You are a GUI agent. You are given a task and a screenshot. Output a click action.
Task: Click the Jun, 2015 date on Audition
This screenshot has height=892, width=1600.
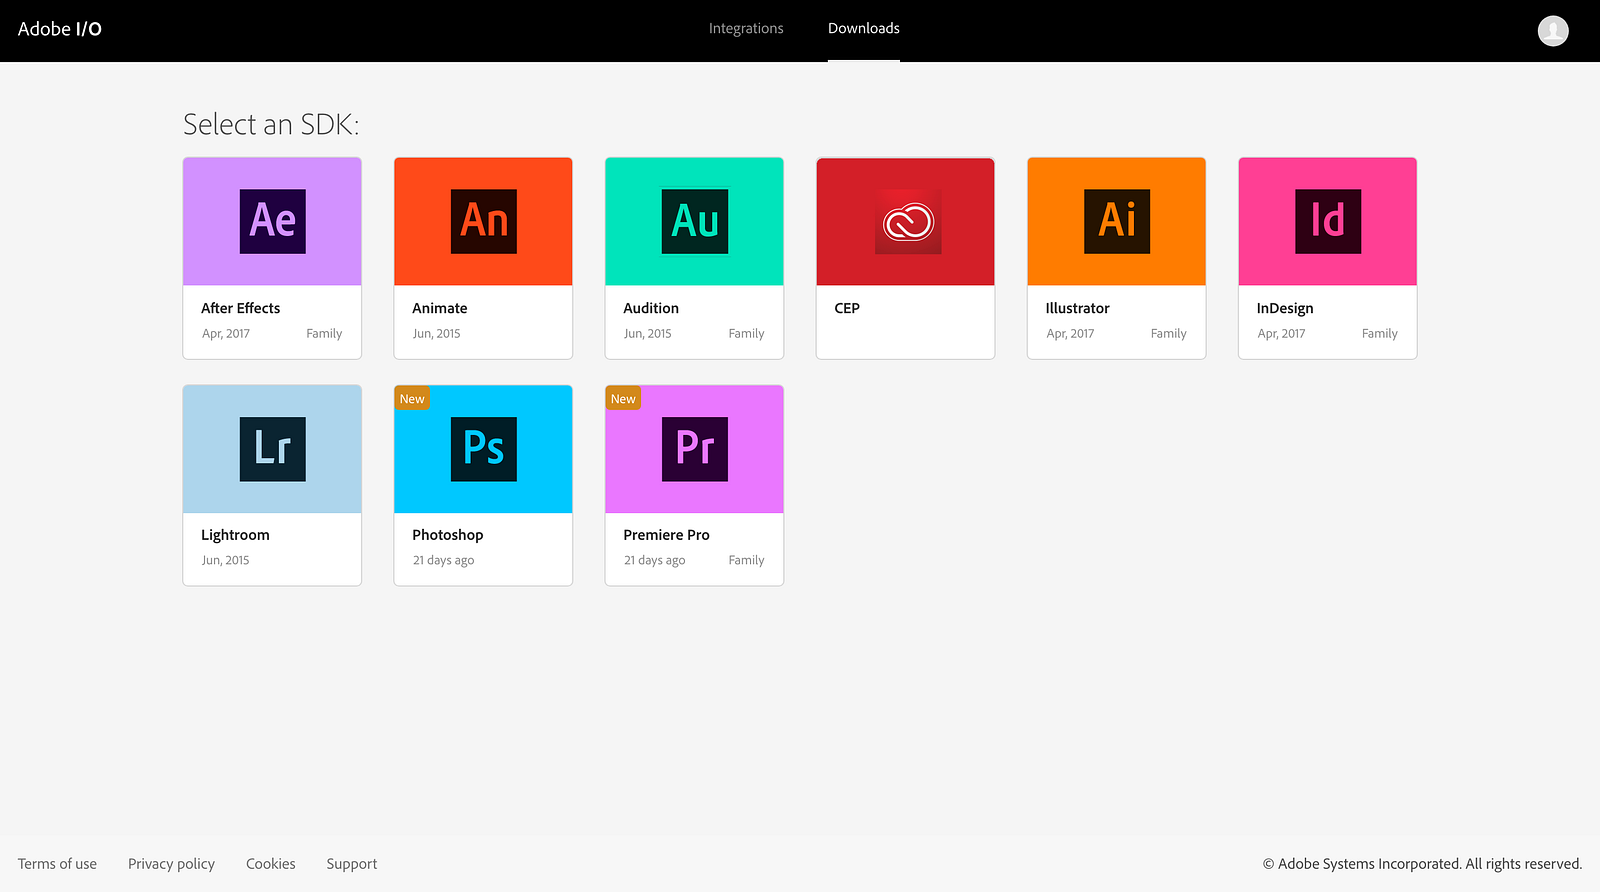pos(648,334)
